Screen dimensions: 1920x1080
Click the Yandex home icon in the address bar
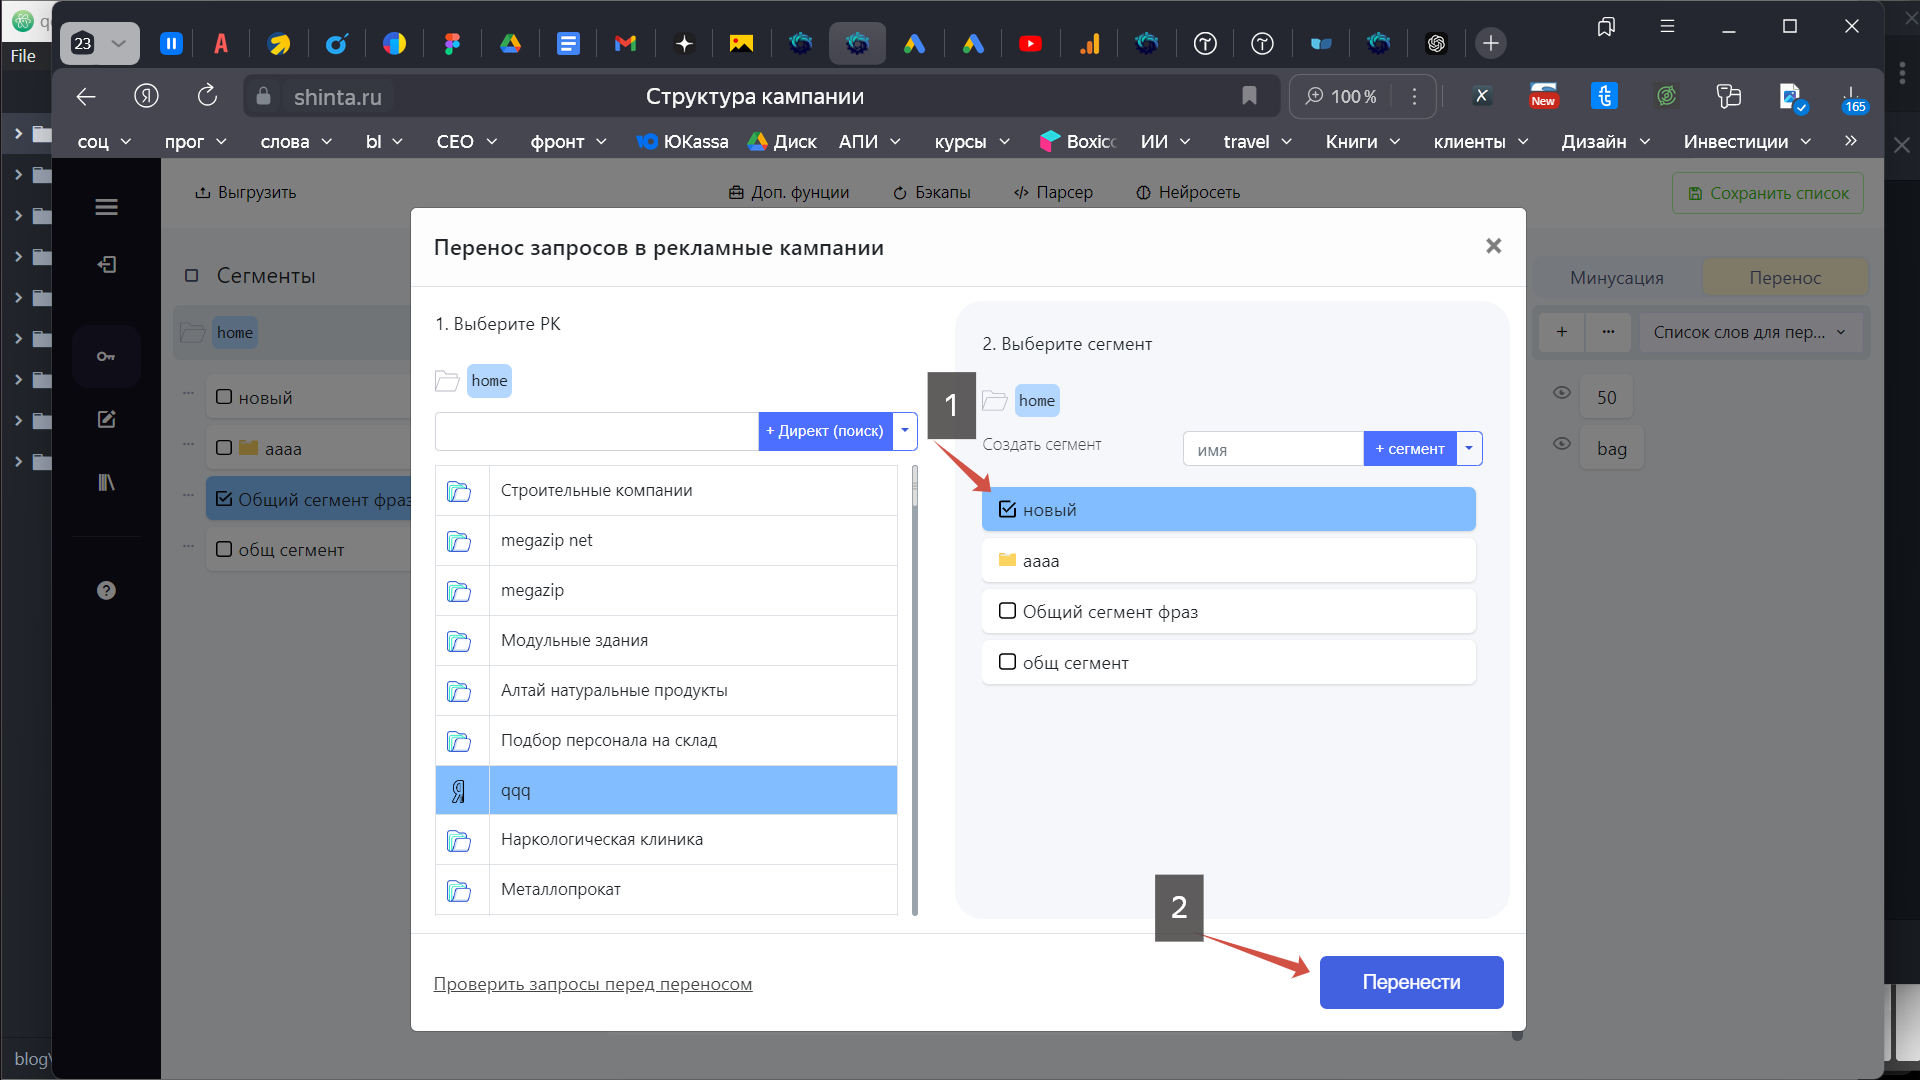[146, 96]
